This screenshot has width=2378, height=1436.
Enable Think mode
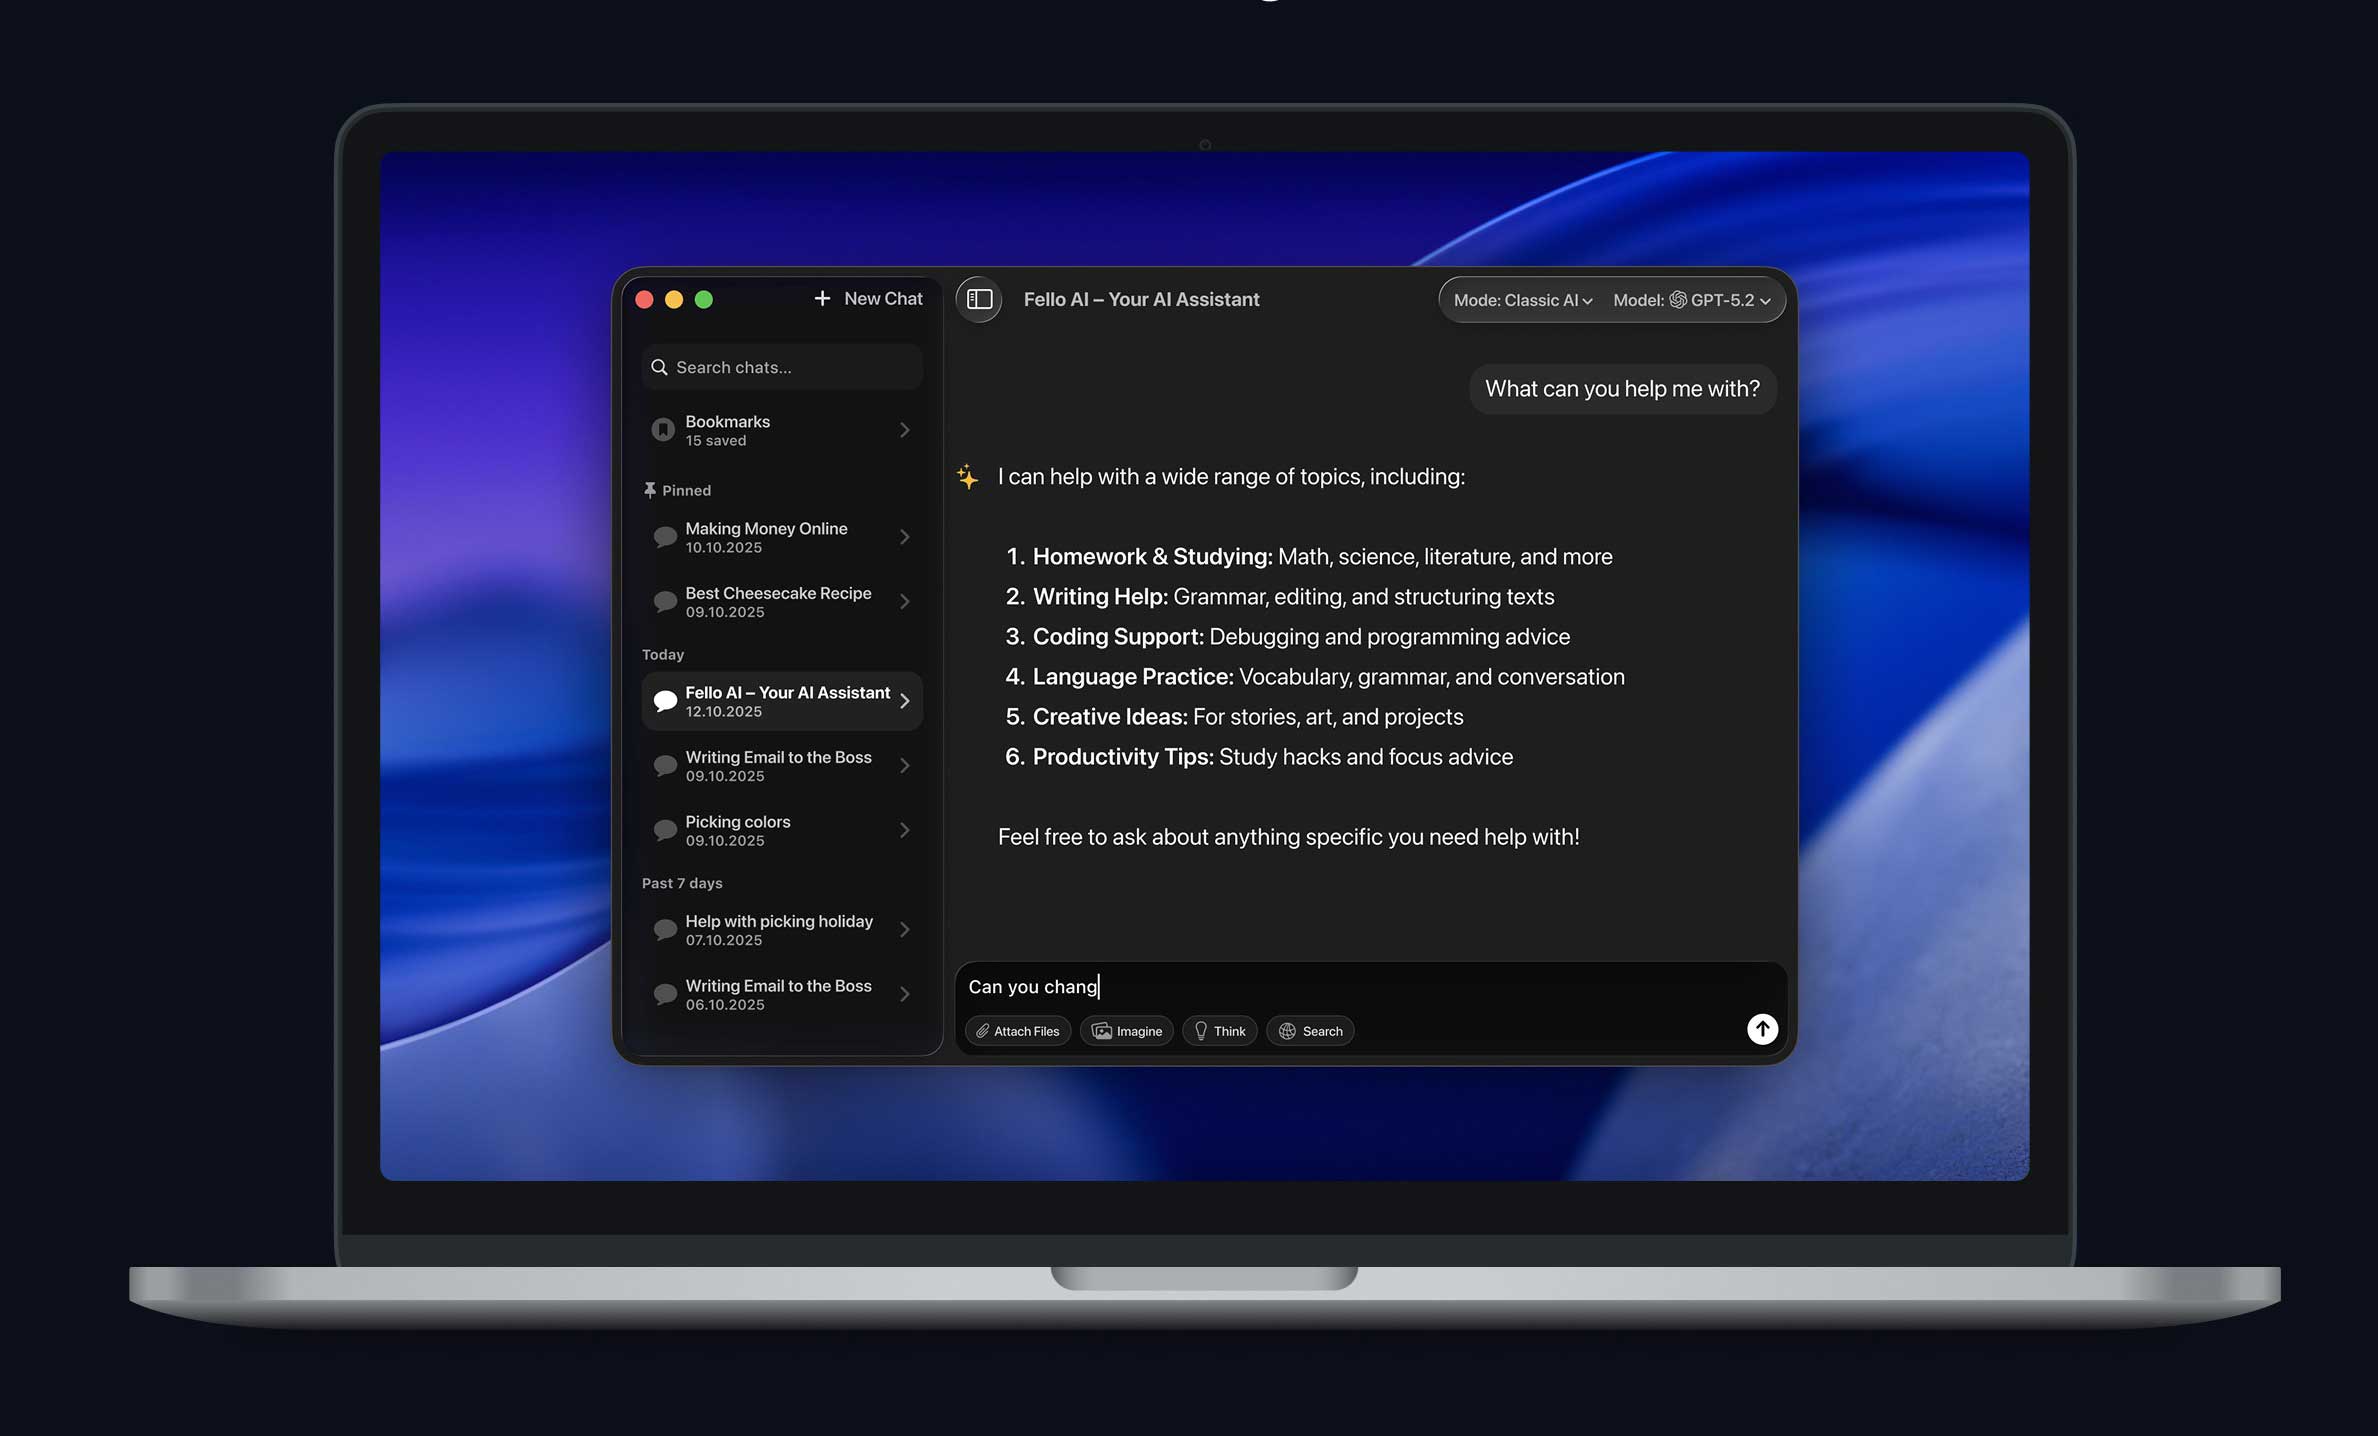[x=1219, y=1030]
